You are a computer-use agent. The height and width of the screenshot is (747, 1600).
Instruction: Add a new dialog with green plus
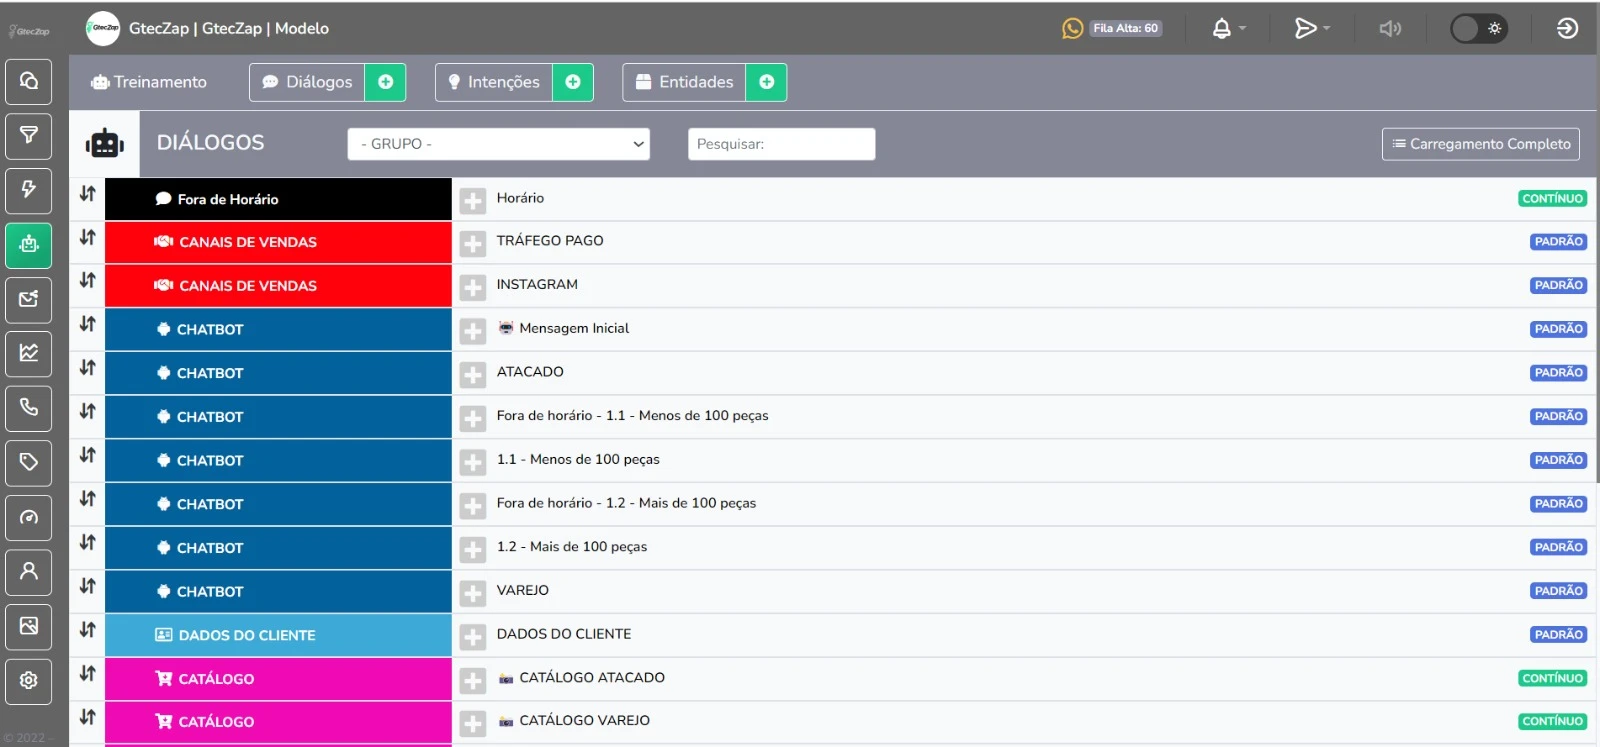[385, 82]
